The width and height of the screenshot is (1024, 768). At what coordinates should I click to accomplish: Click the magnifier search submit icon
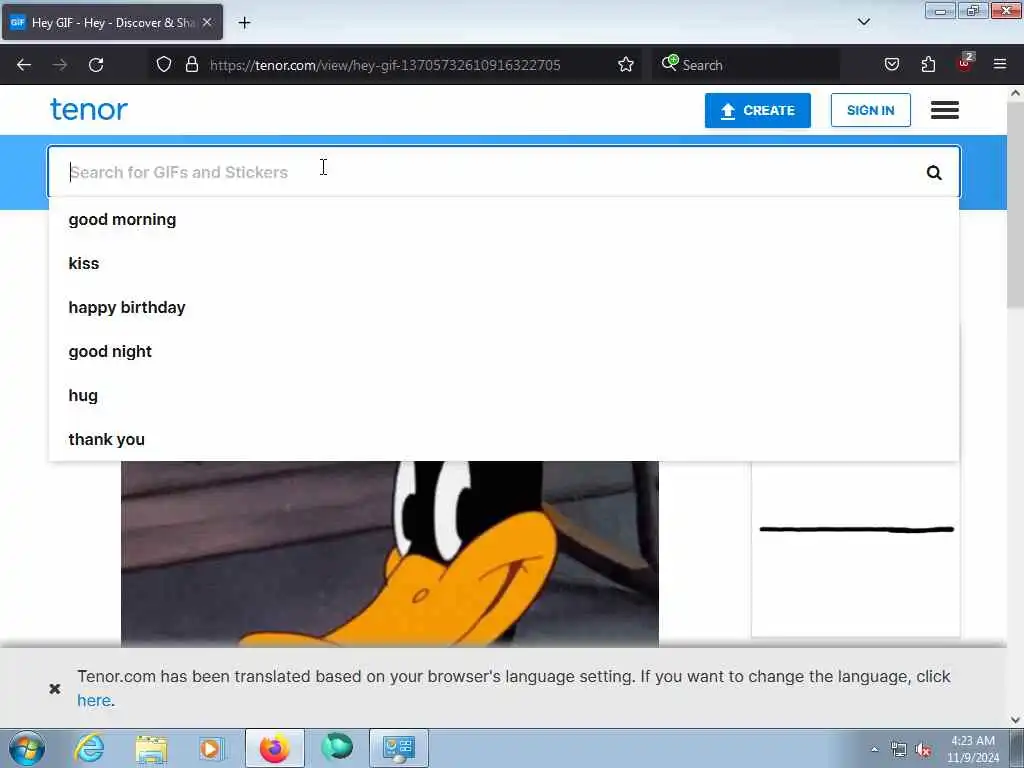pos(934,172)
